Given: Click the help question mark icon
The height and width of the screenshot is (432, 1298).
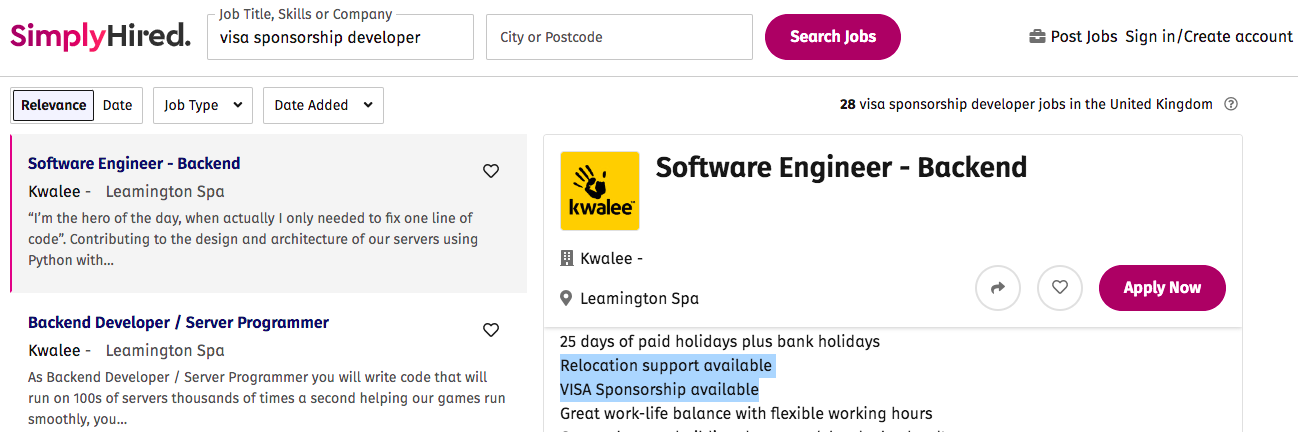Looking at the screenshot, I should click(1231, 104).
